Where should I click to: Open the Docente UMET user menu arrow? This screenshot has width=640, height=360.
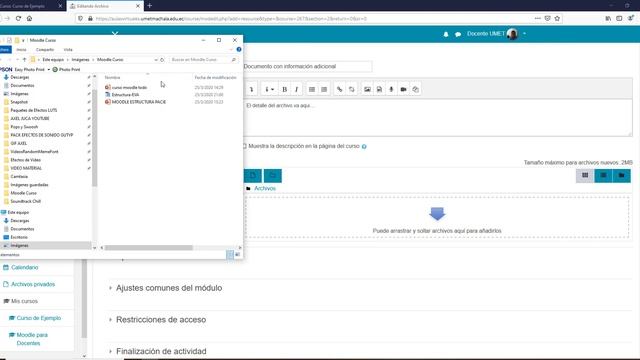pyautogui.click(x=524, y=34)
